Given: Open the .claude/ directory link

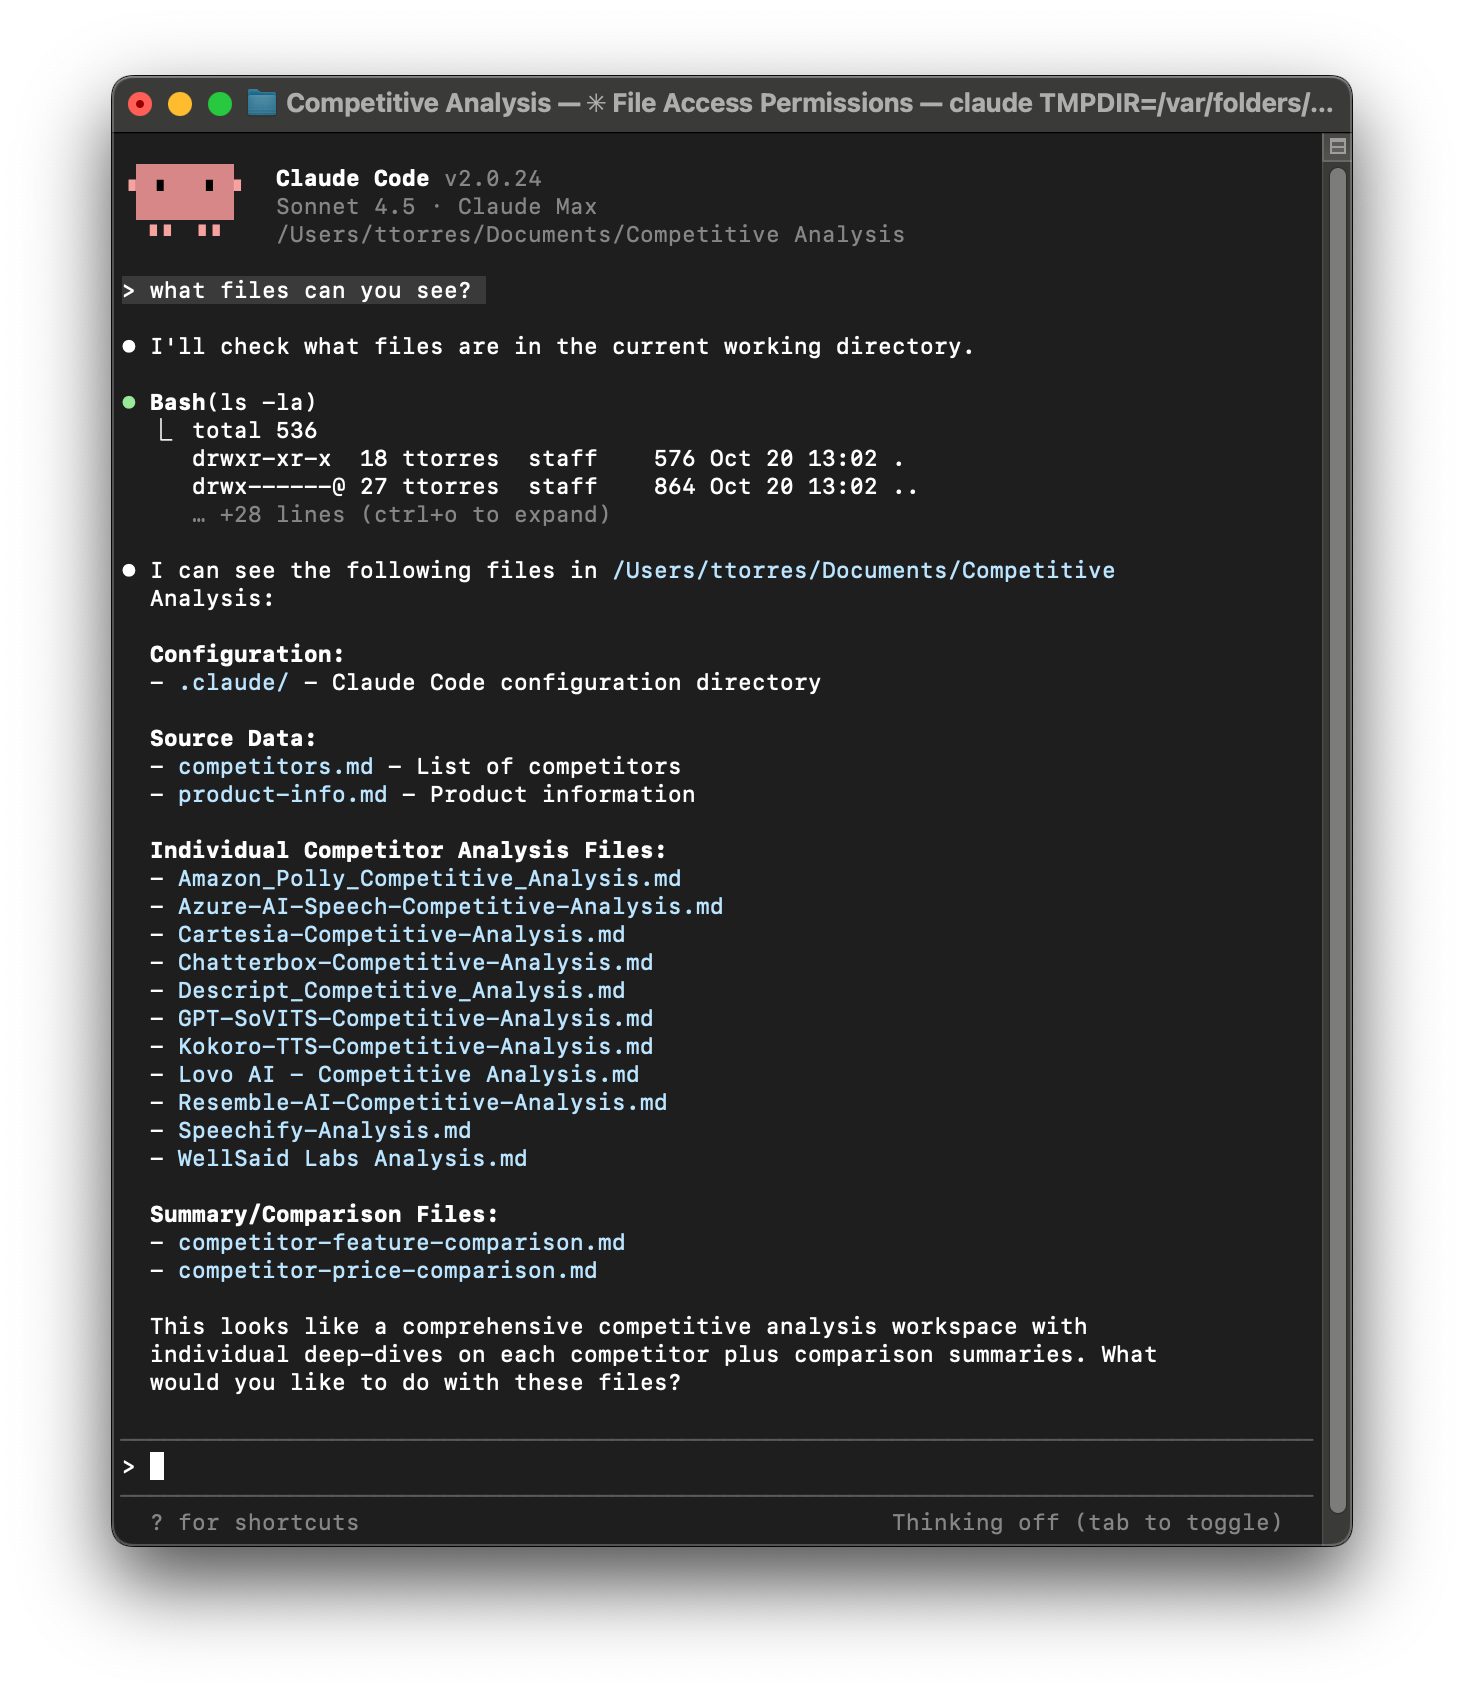Looking at the screenshot, I should [233, 682].
